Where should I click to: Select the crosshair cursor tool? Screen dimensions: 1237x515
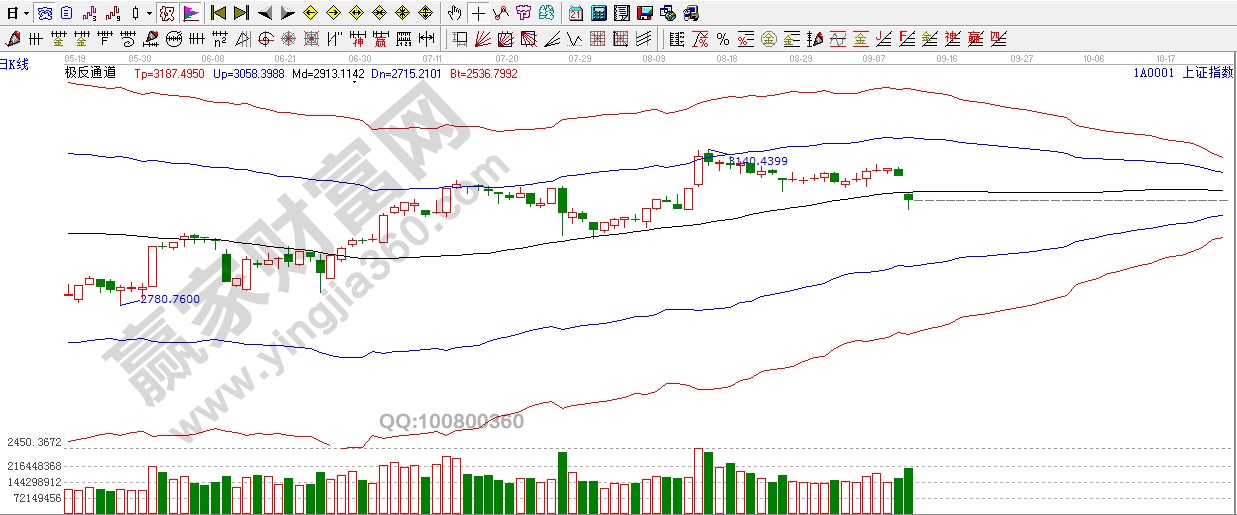coord(478,13)
